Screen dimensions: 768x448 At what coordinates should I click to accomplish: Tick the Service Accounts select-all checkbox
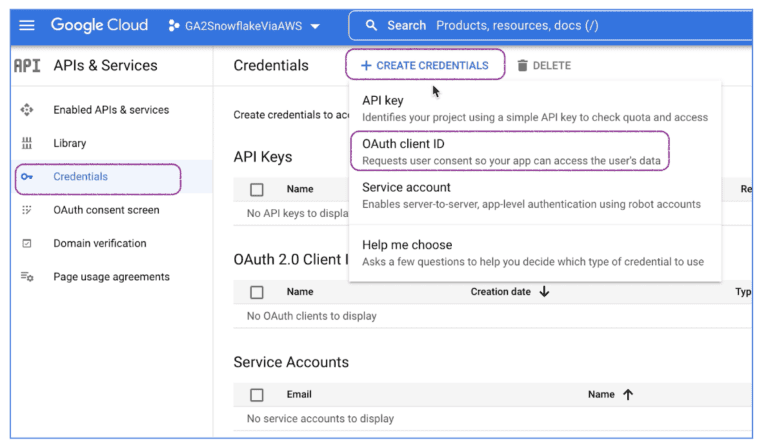(257, 395)
